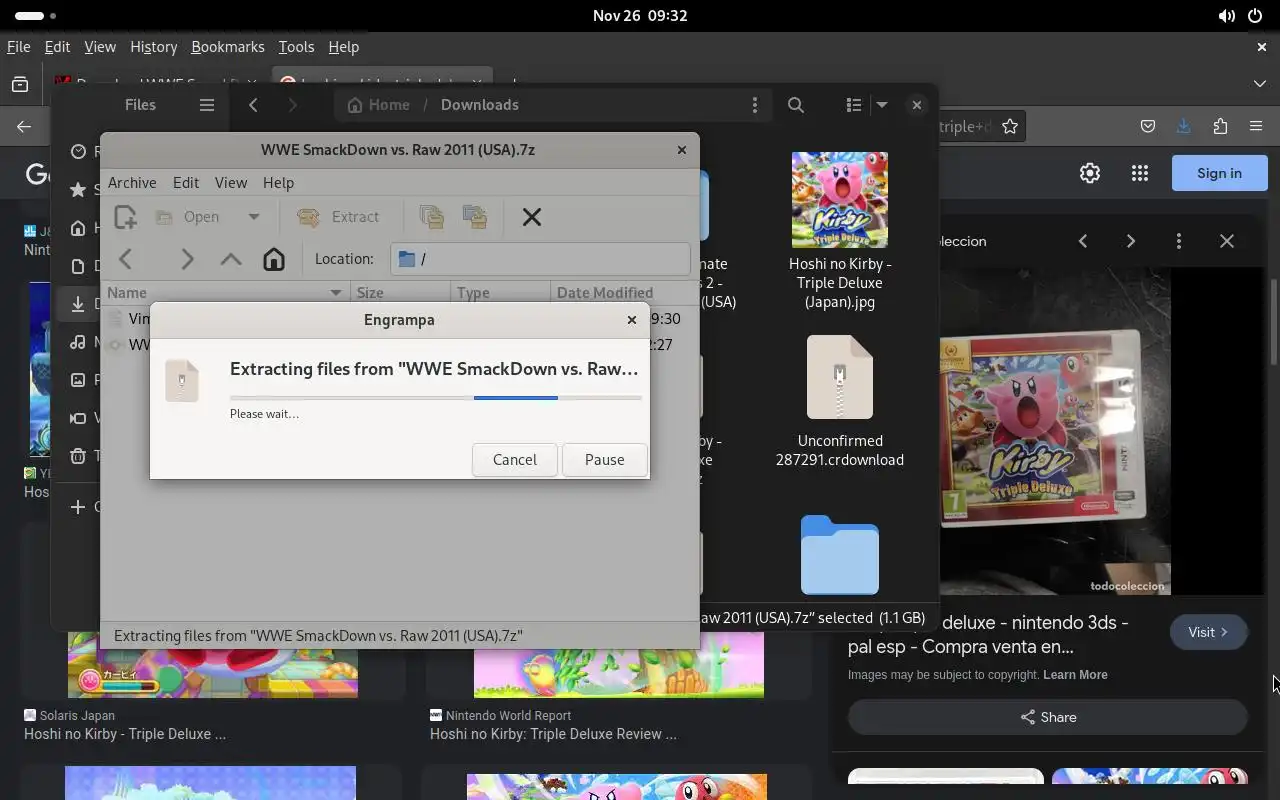Share the previewed image
The image size is (1280, 800).
click(1048, 717)
